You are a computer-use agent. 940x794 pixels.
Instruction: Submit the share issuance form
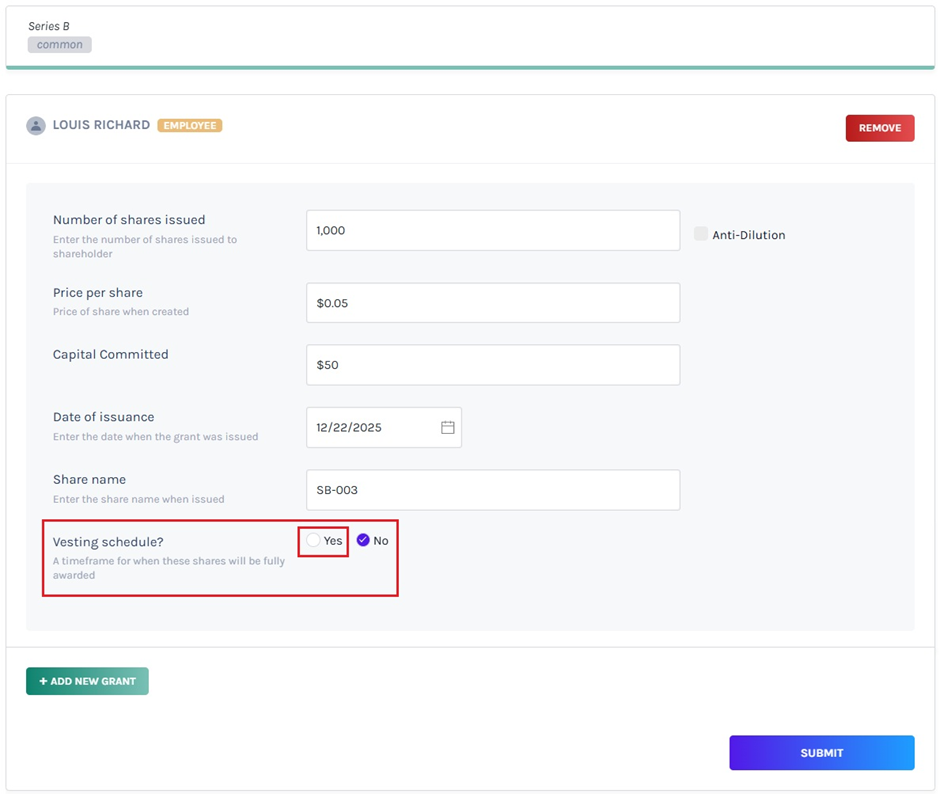(821, 753)
